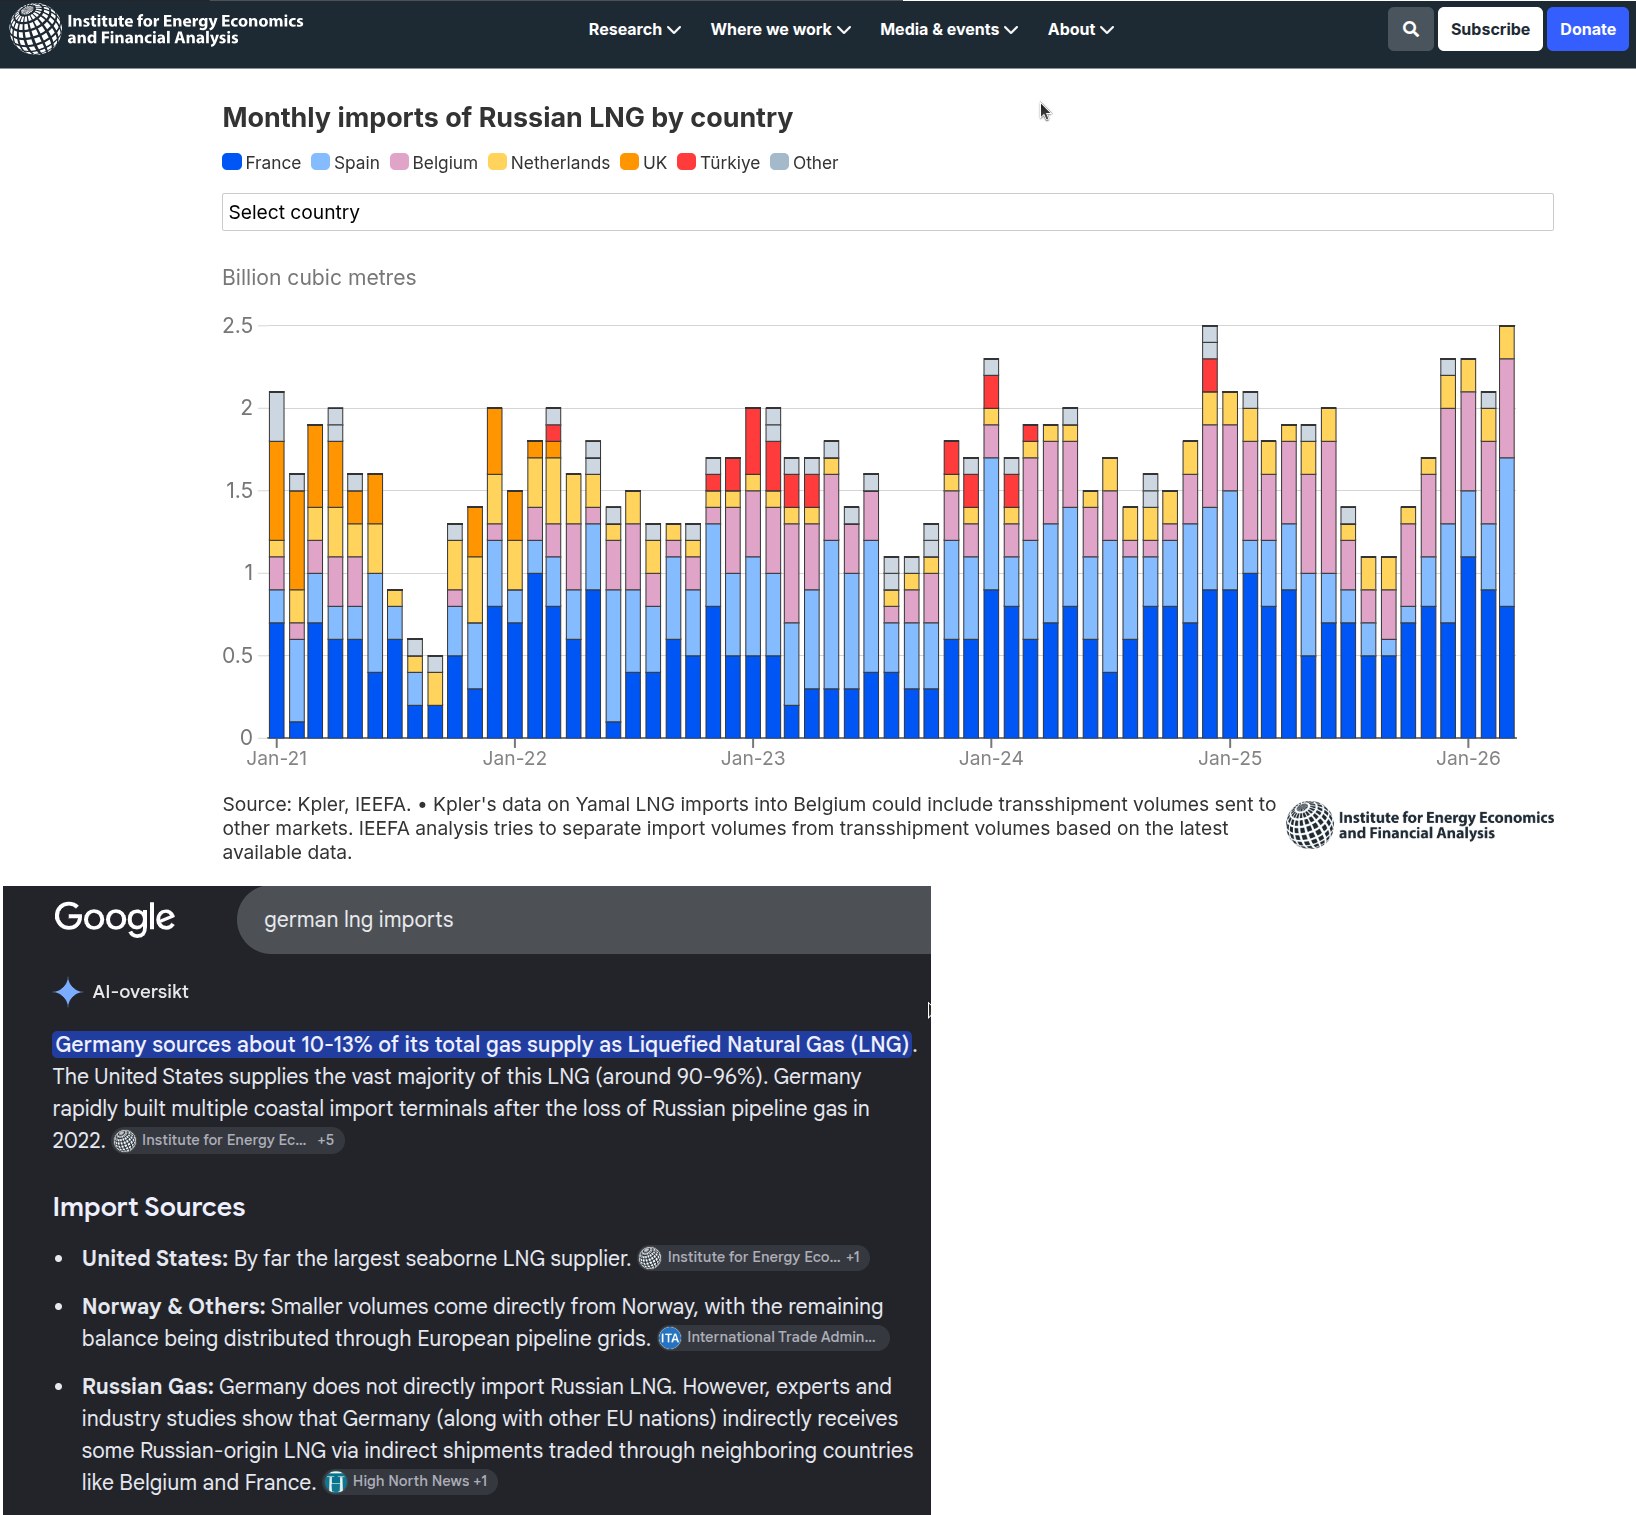The height and width of the screenshot is (1515, 1636).
Task: Click the Jan-22 axis label
Action: [x=515, y=758]
